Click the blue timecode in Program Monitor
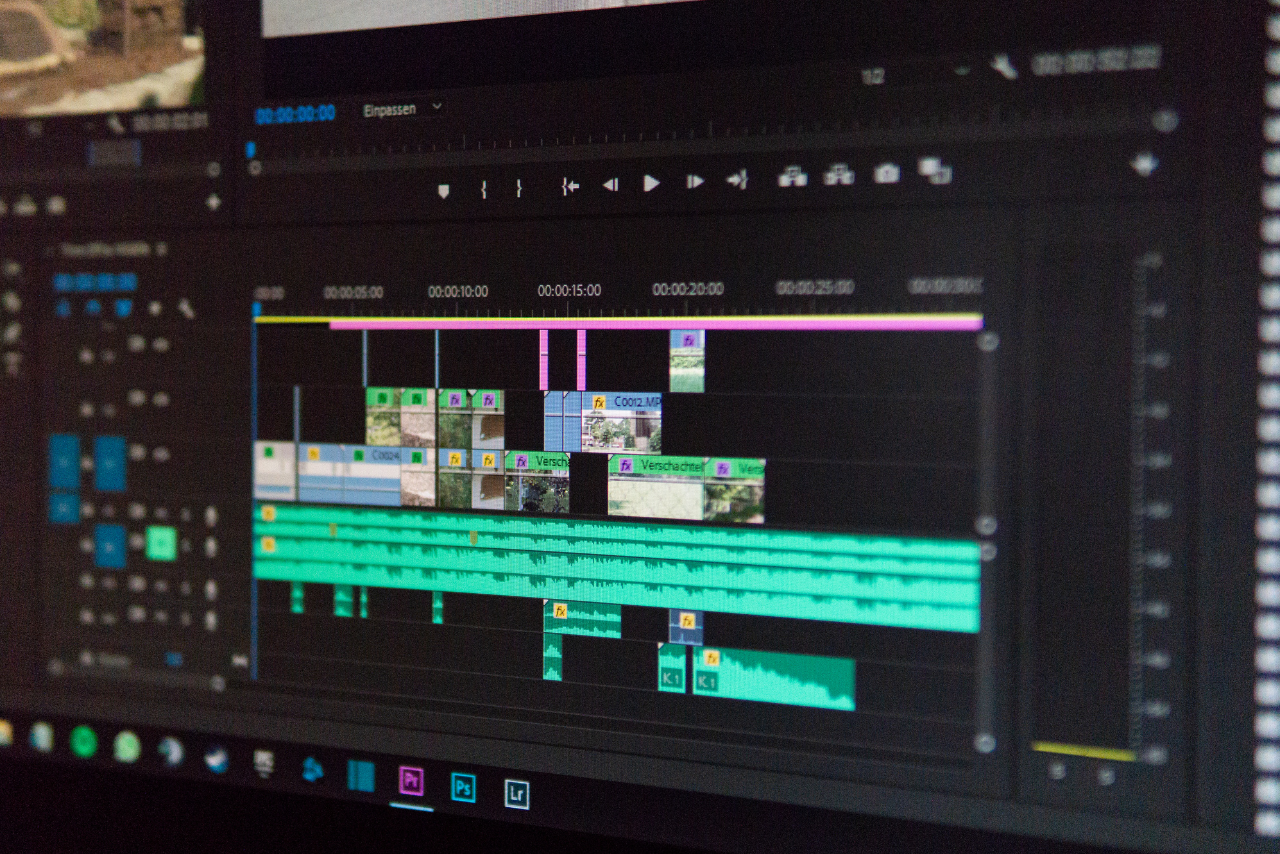Viewport: 1280px width, 854px height. point(294,115)
